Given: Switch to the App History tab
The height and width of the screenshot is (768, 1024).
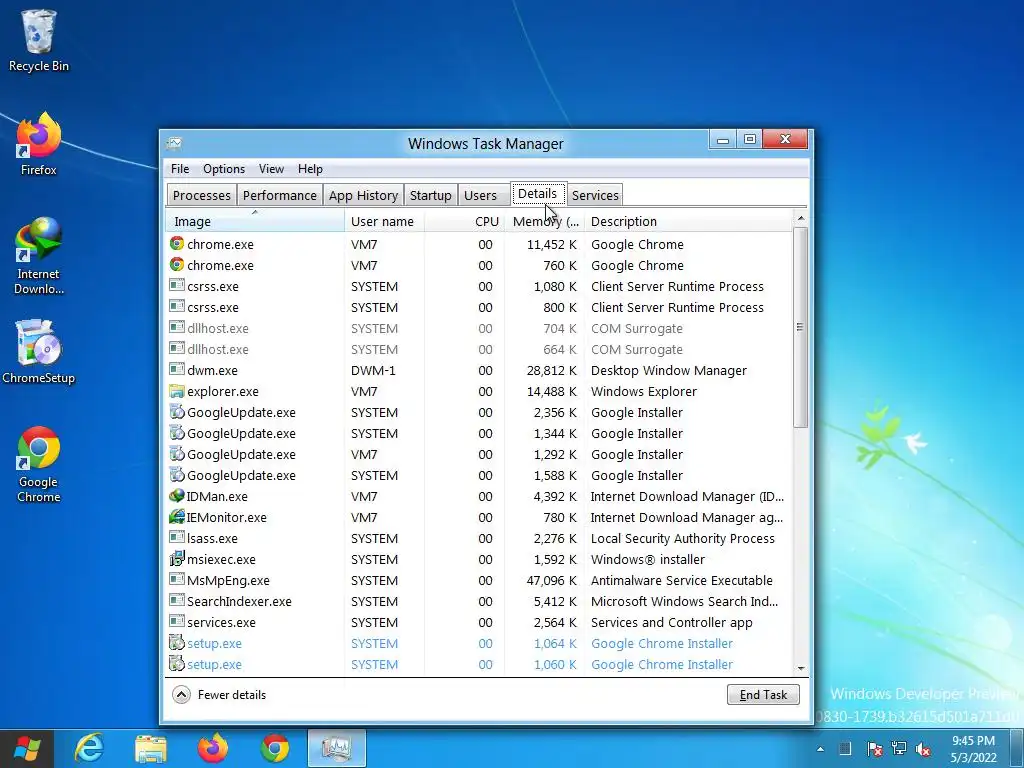Looking at the screenshot, I should tap(363, 195).
